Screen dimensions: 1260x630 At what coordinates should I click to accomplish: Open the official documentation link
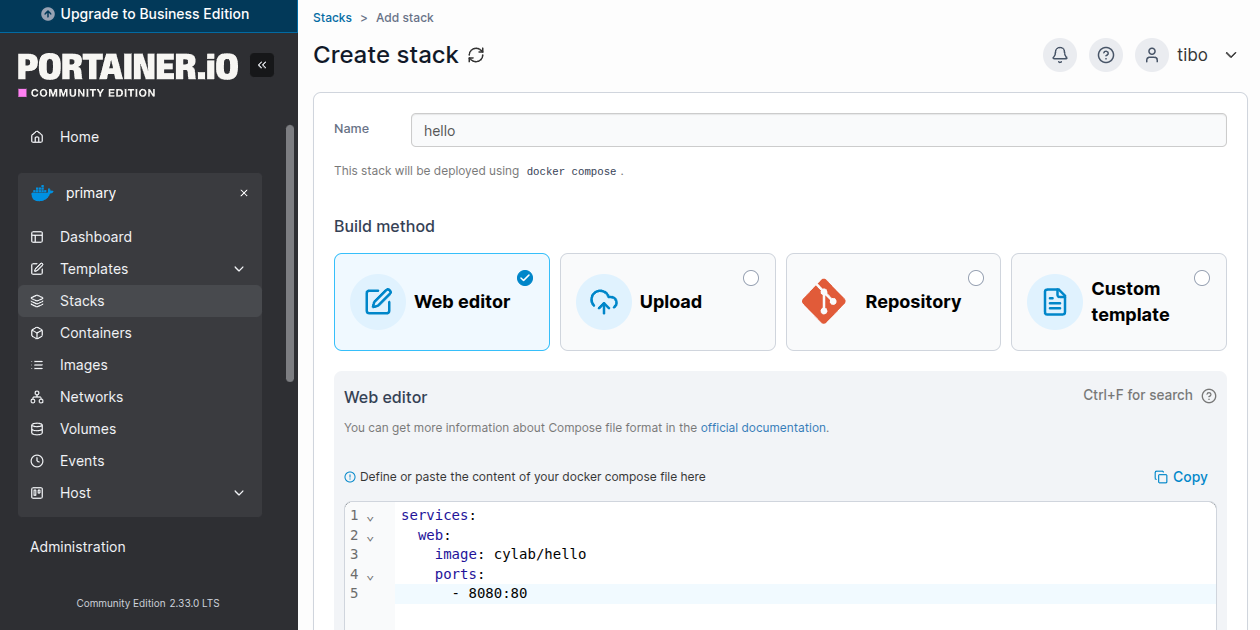[763, 427]
